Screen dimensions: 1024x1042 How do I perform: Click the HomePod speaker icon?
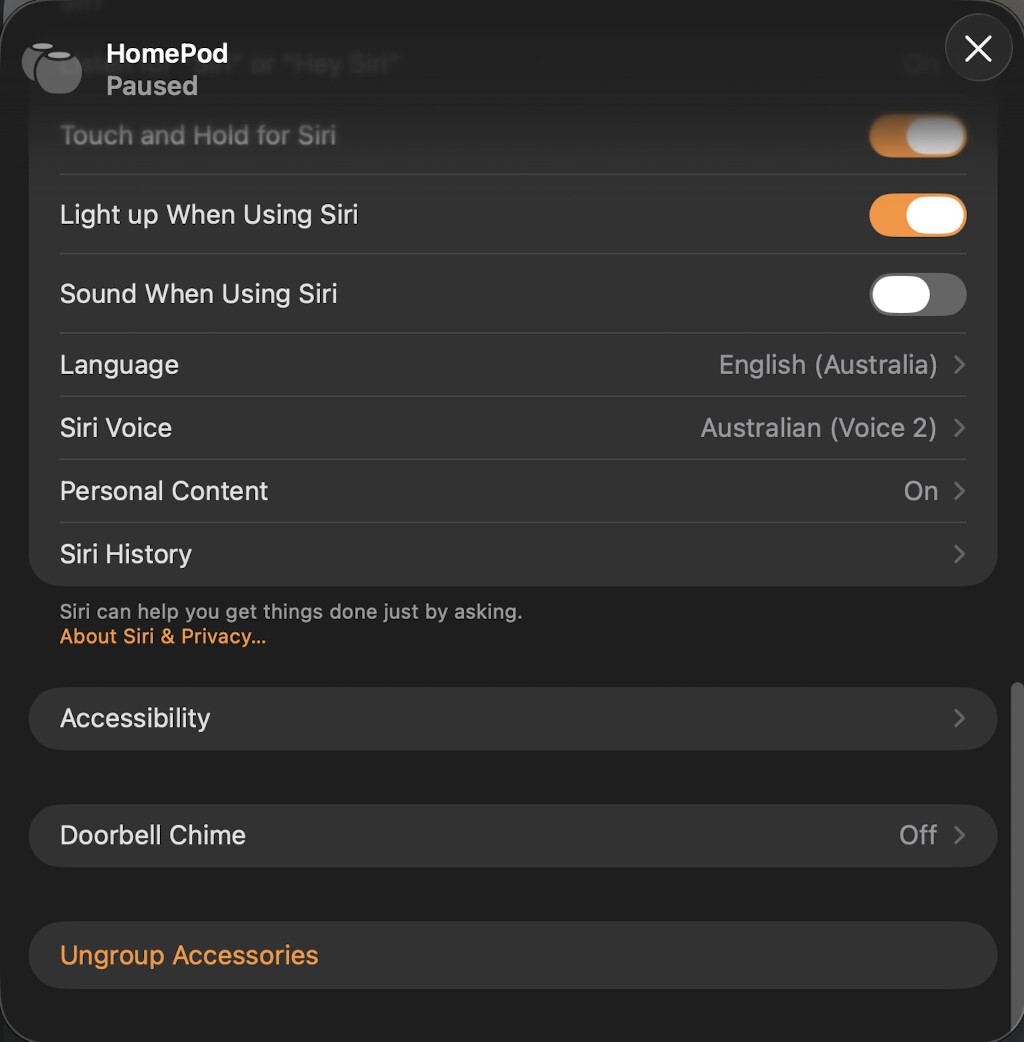point(52,68)
